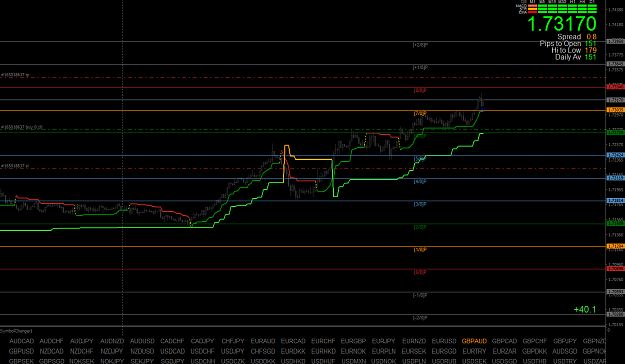This screenshot has width=625, height=364.
Task: Pick the EURDKK pair
Action: pyautogui.click(x=293, y=351)
